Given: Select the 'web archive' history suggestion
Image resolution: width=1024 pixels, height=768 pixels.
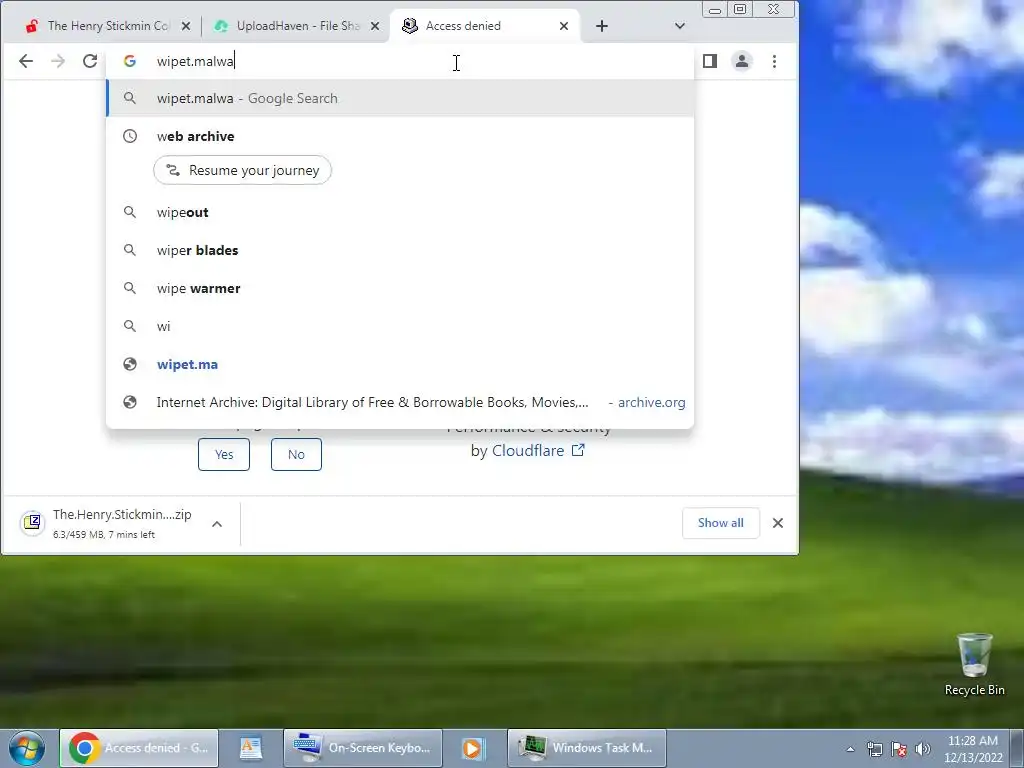Looking at the screenshot, I should point(400,136).
